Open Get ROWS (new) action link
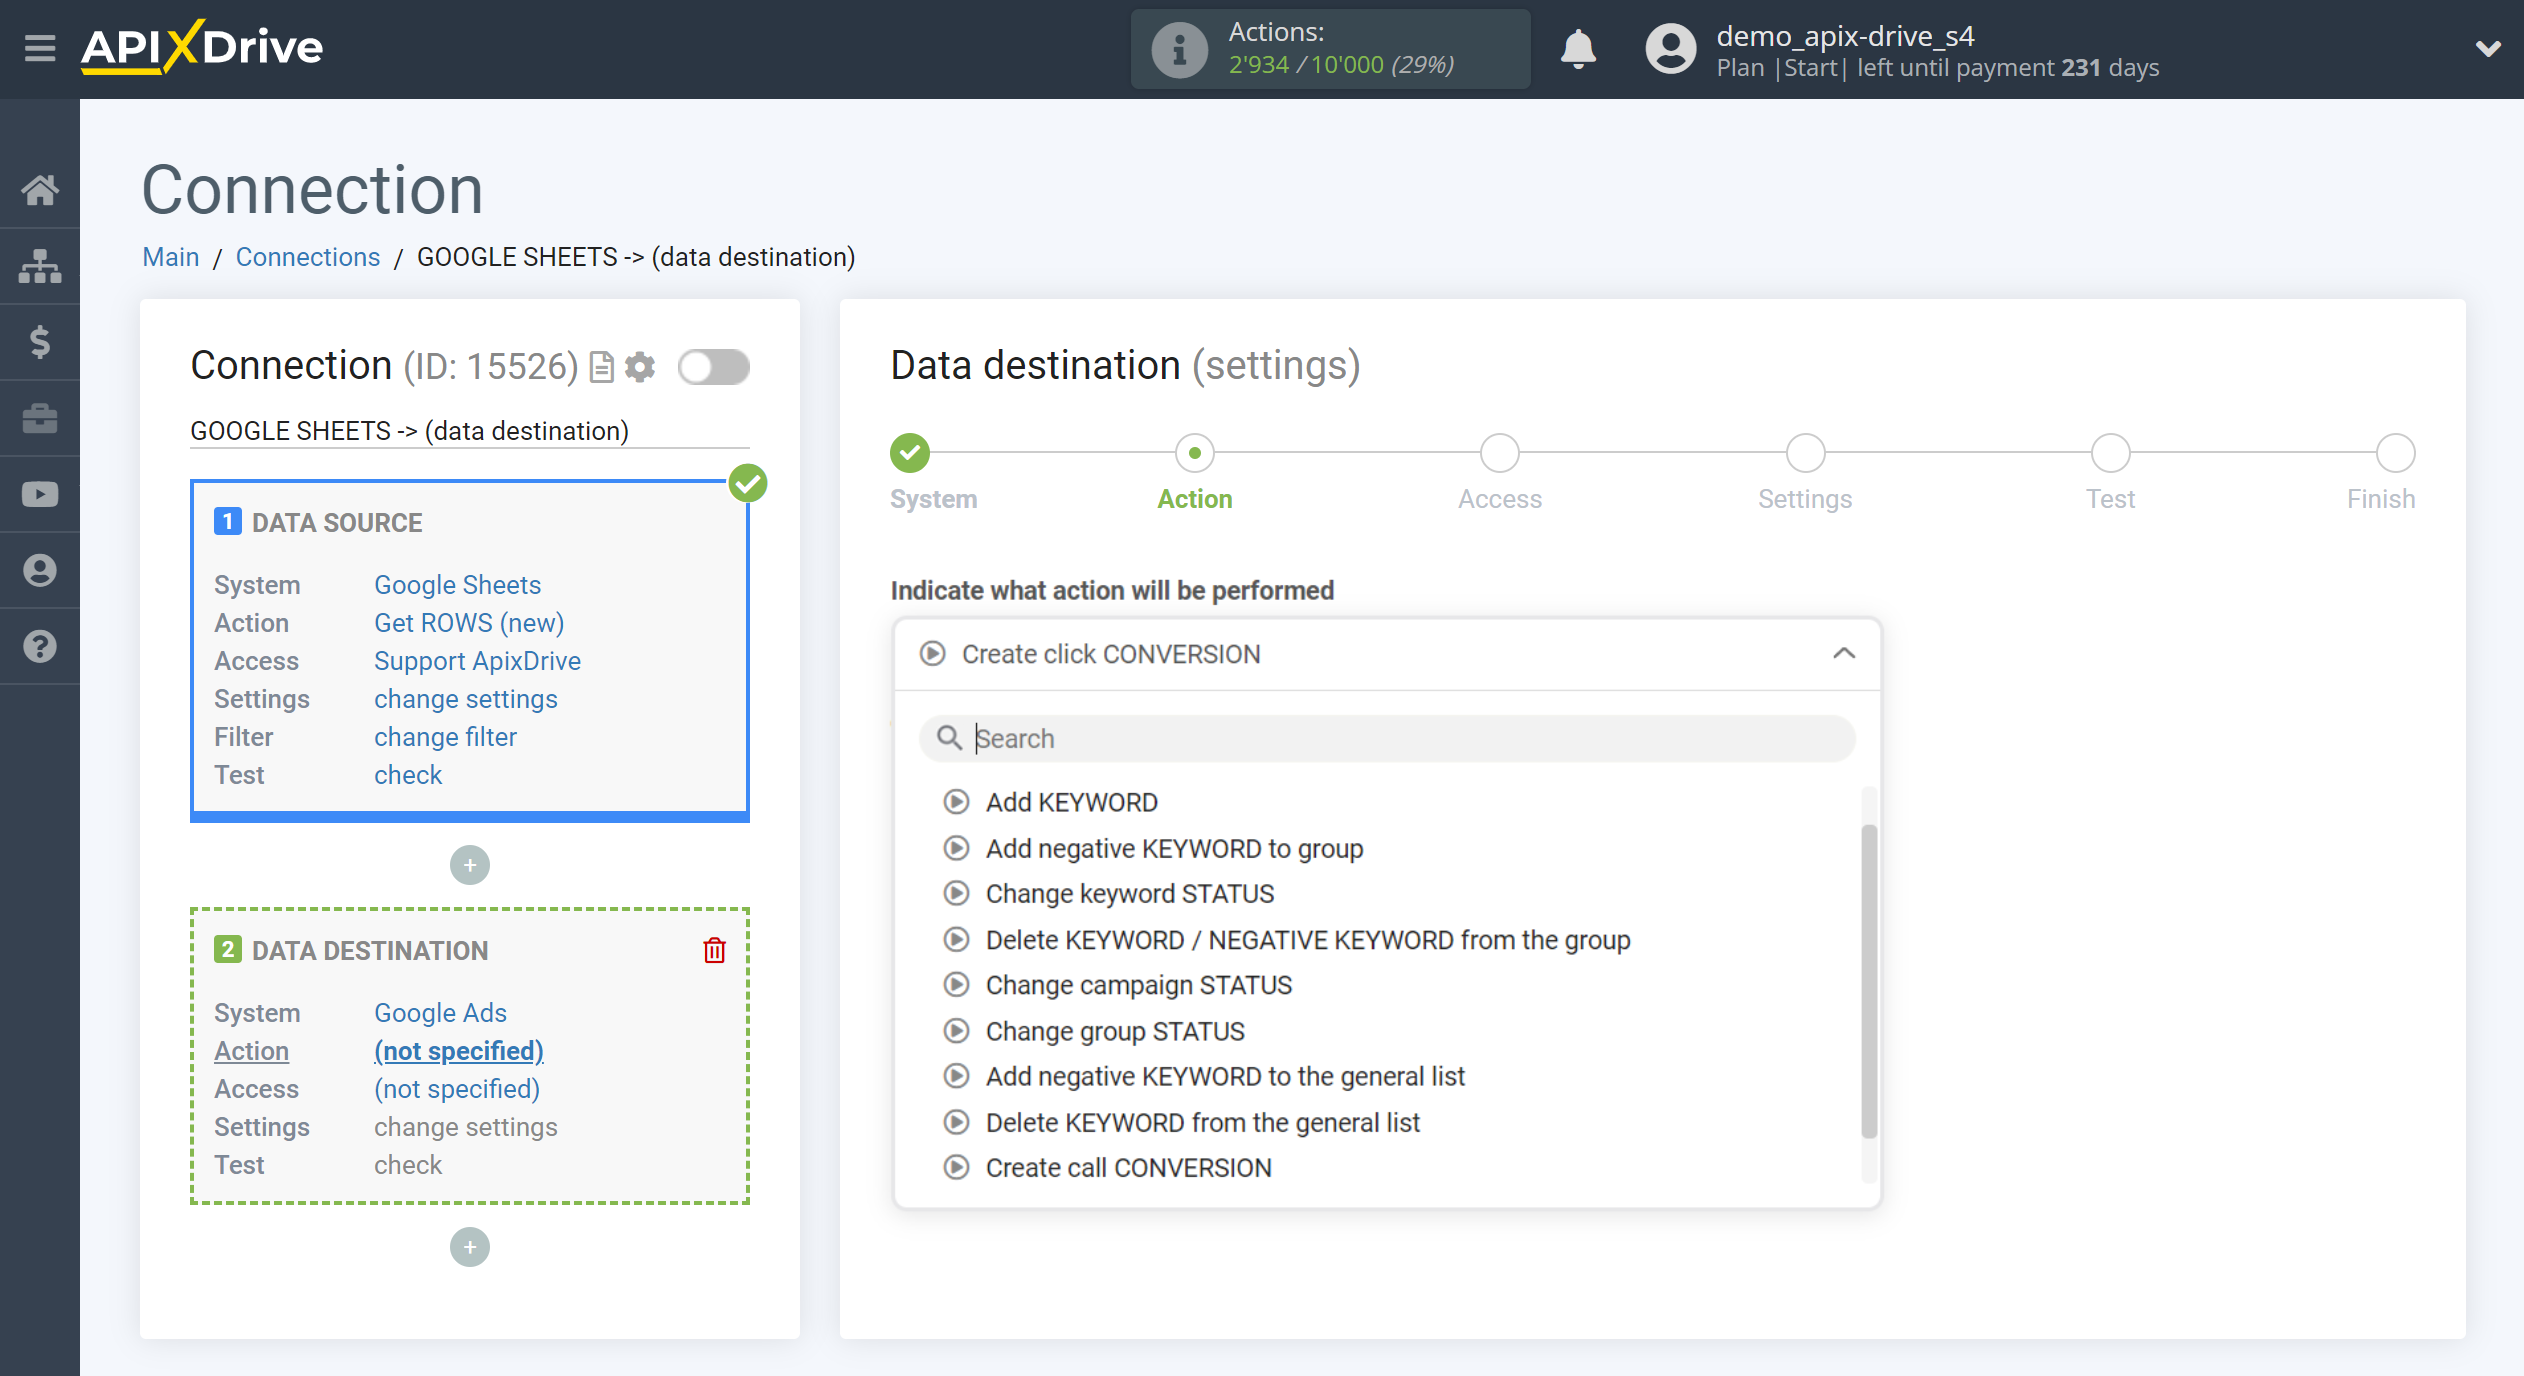Image resolution: width=2524 pixels, height=1376 pixels. pyautogui.click(x=469, y=623)
